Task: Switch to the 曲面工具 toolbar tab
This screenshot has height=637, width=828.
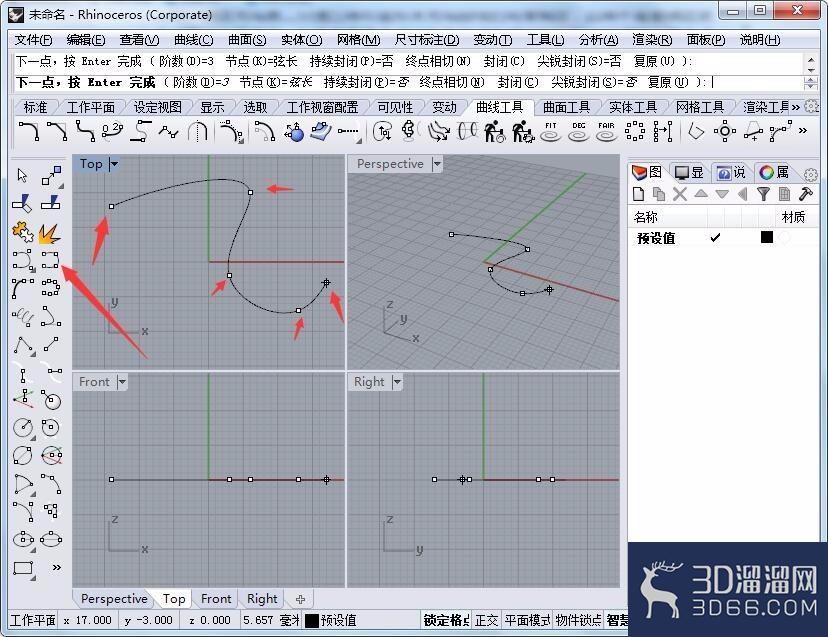Action: pyautogui.click(x=566, y=107)
